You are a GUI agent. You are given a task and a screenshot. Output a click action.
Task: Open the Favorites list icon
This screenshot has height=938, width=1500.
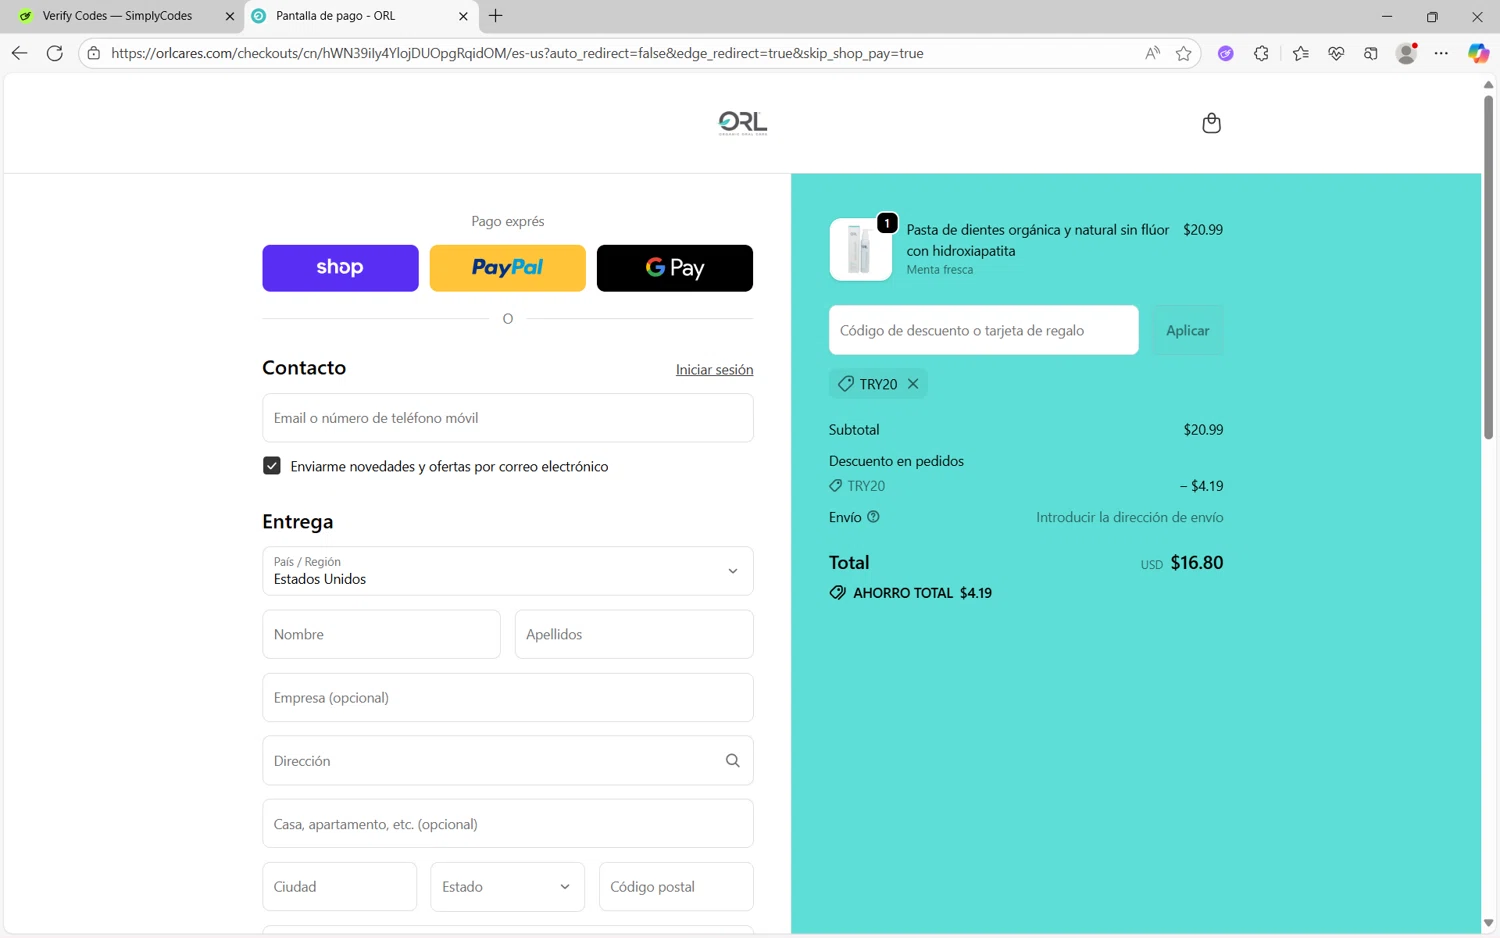[1300, 53]
